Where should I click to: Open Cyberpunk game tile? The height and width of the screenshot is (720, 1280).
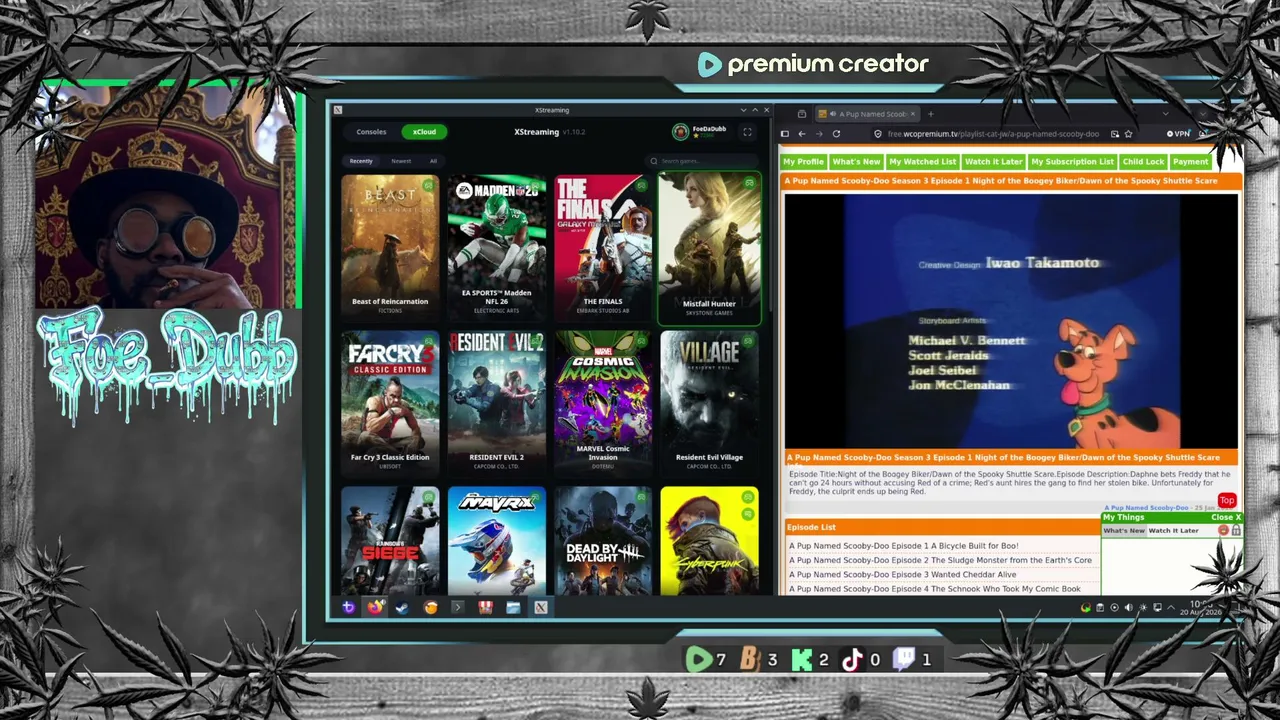pyautogui.click(x=709, y=541)
